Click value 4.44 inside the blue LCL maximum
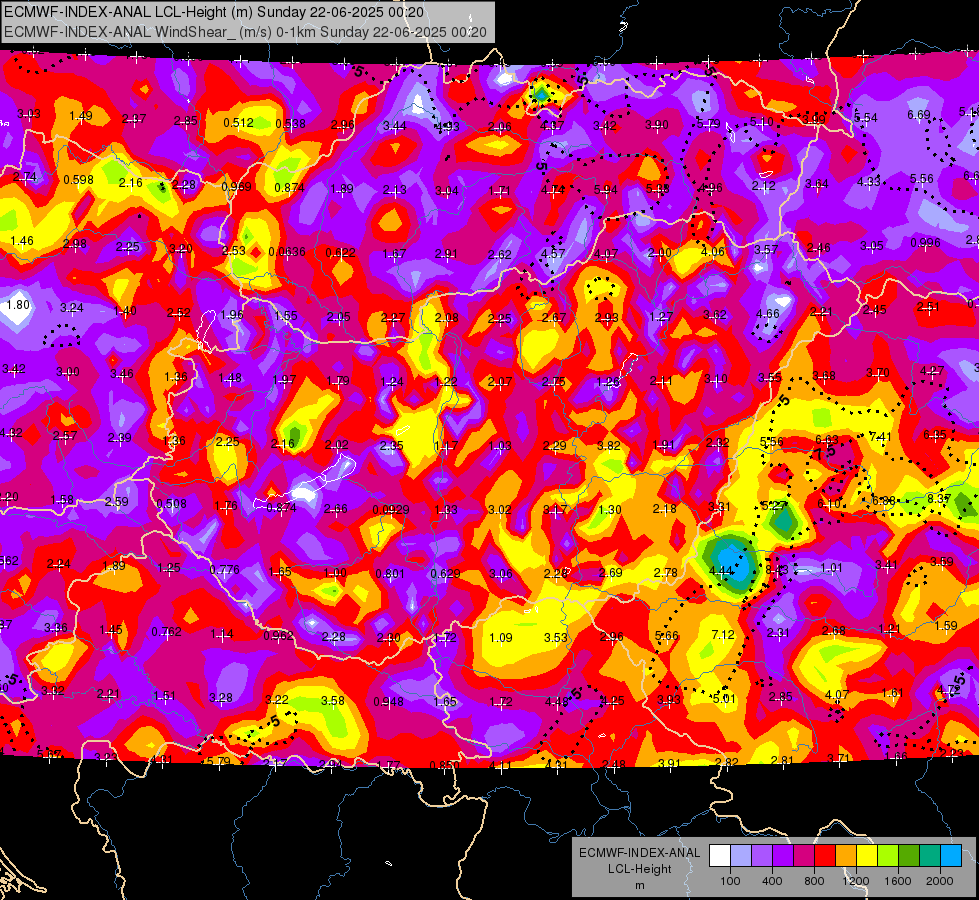Screen dimensions: 979x900 click(x=721, y=570)
